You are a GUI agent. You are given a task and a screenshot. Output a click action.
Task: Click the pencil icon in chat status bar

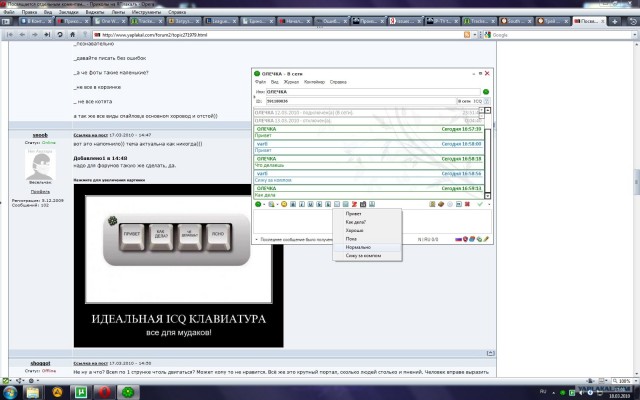486,239
